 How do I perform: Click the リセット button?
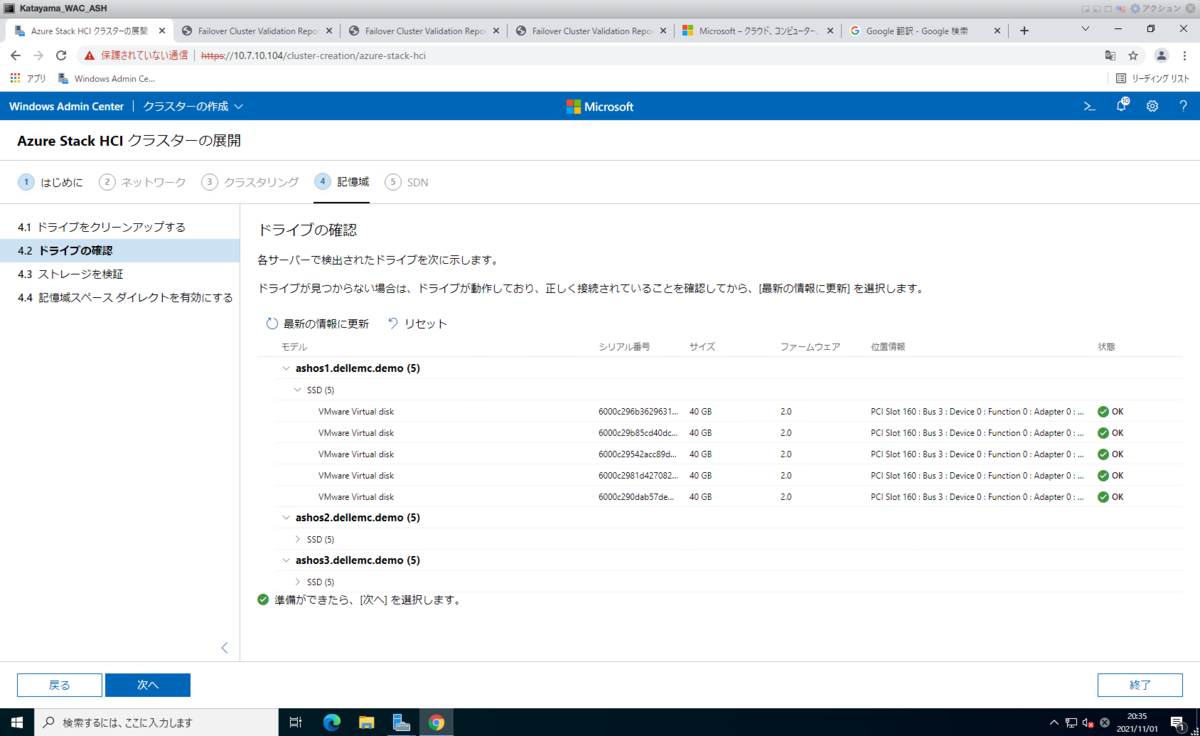tap(417, 323)
